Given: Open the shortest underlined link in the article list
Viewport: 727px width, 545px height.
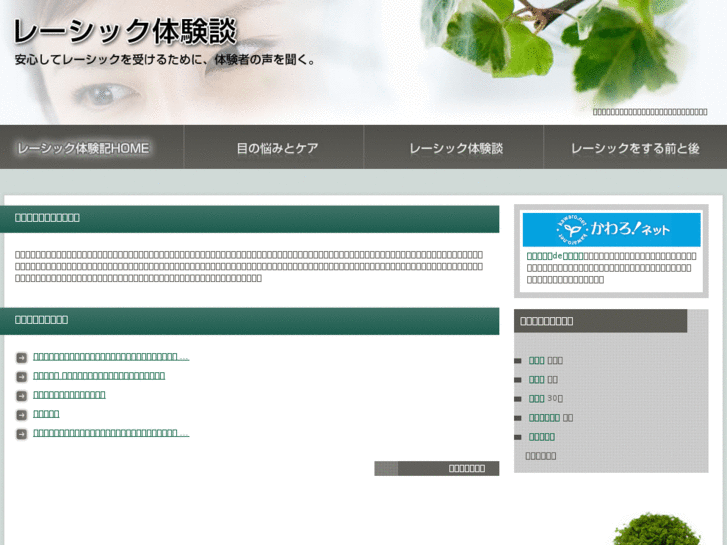Looking at the screenshot, I should [x=46, y=414].
